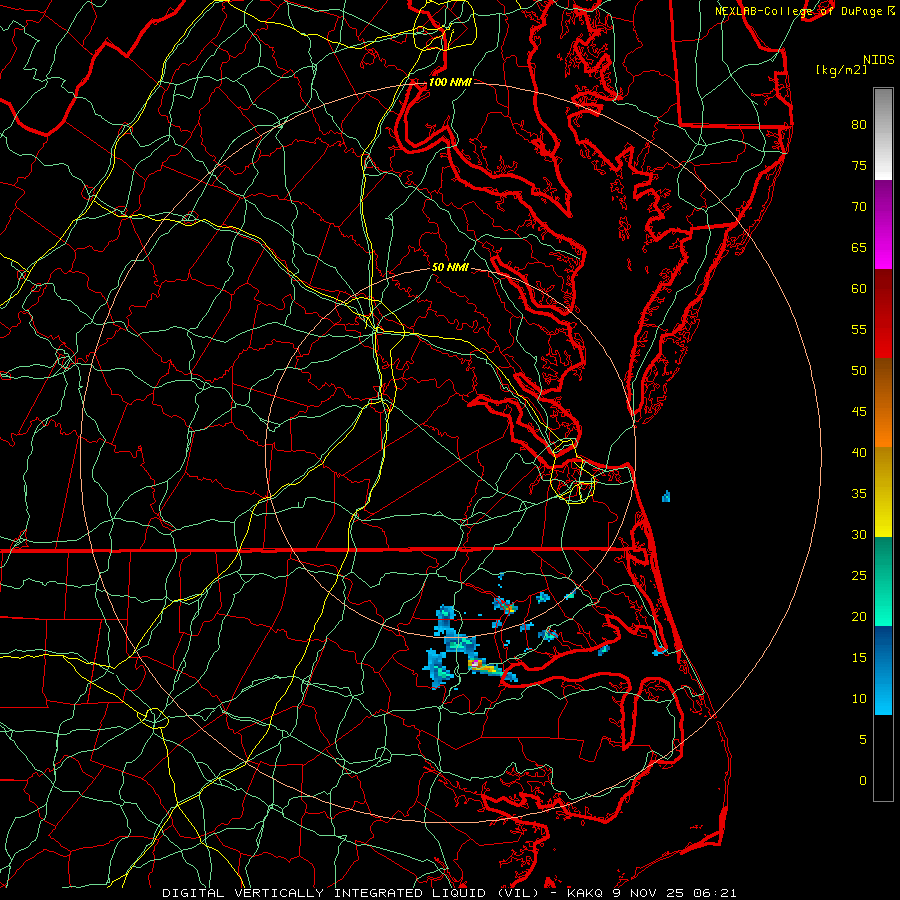900x900 pixels.
Task: Click the legend value 55
Action: (x=859, y=329)
